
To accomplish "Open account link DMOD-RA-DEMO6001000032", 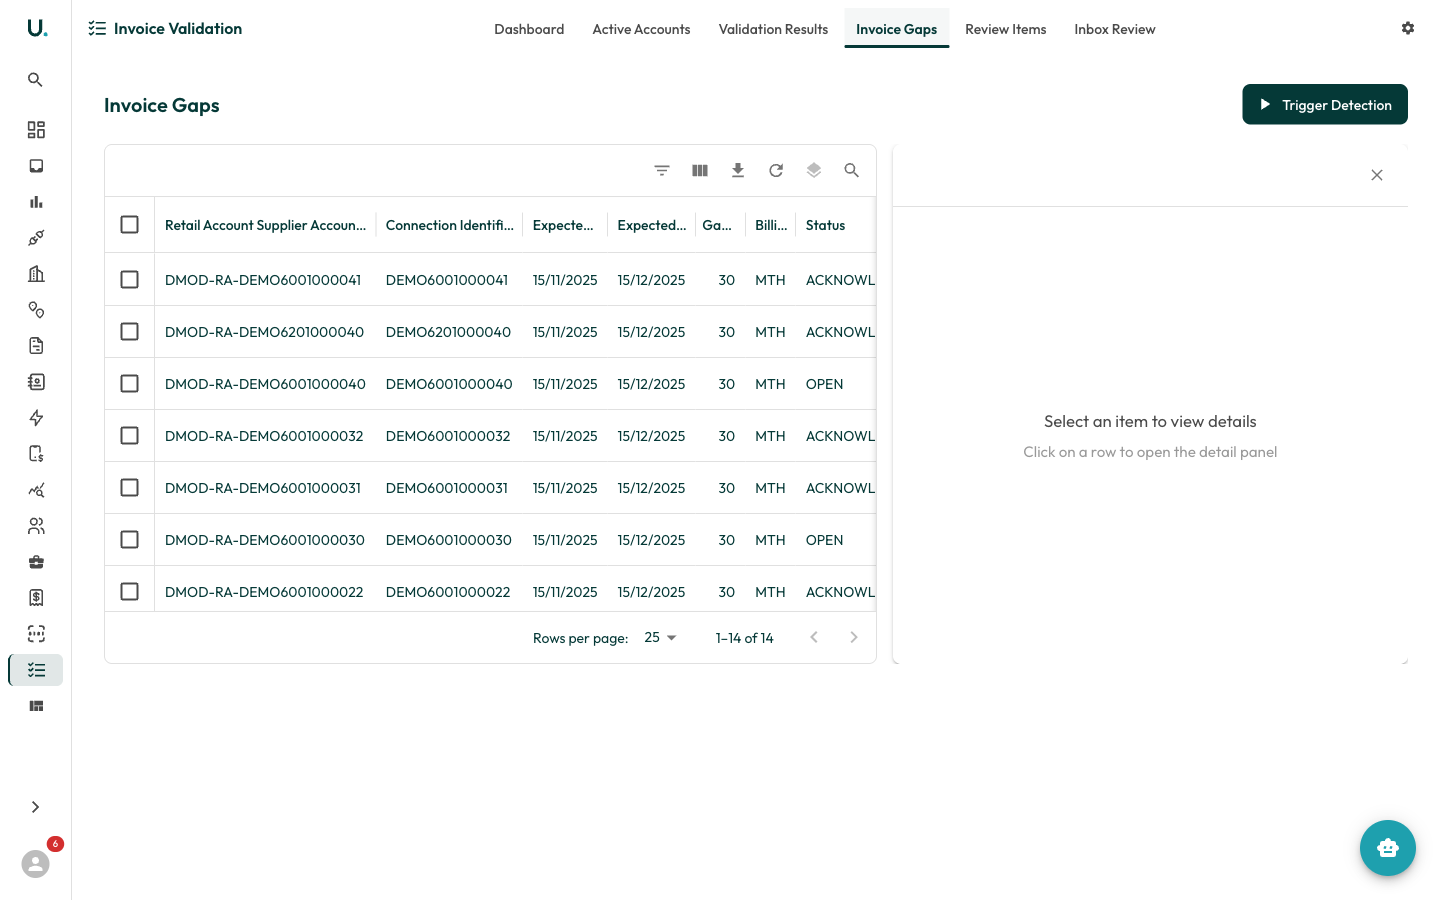I will (x=264, y=436).
